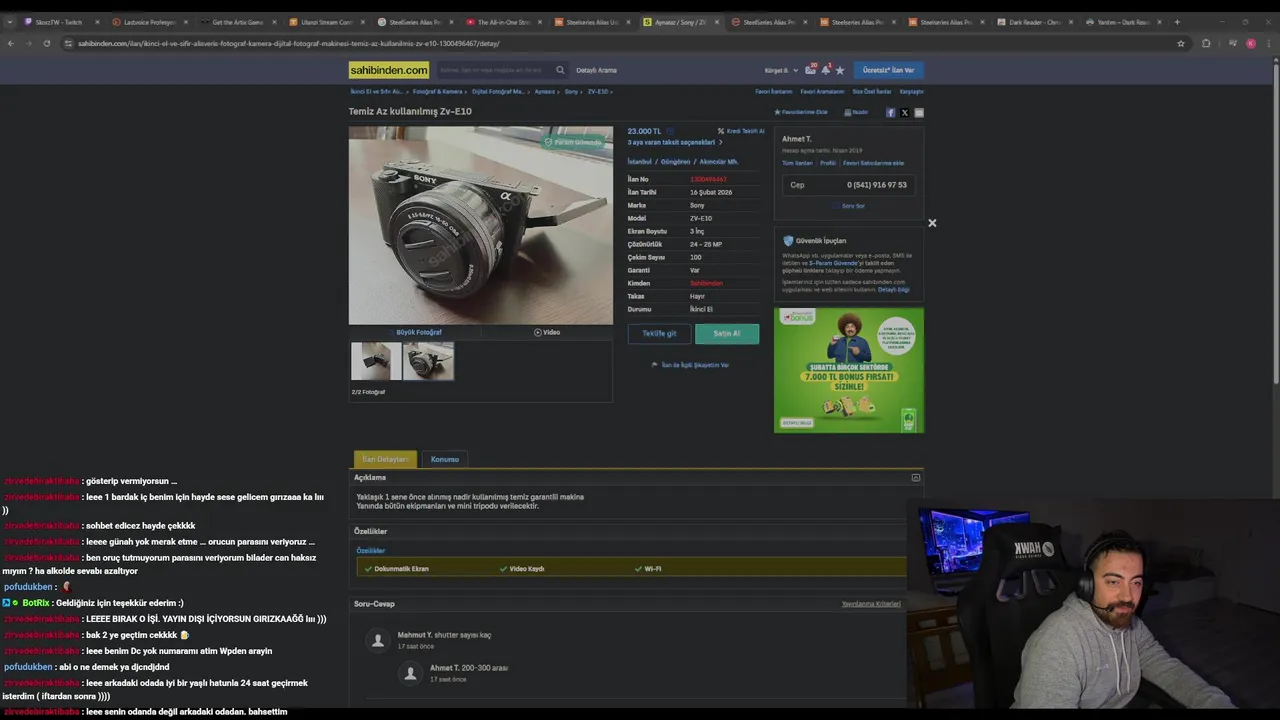Play the listing video
The image size is (1280, 720).
tap(547, 332)
